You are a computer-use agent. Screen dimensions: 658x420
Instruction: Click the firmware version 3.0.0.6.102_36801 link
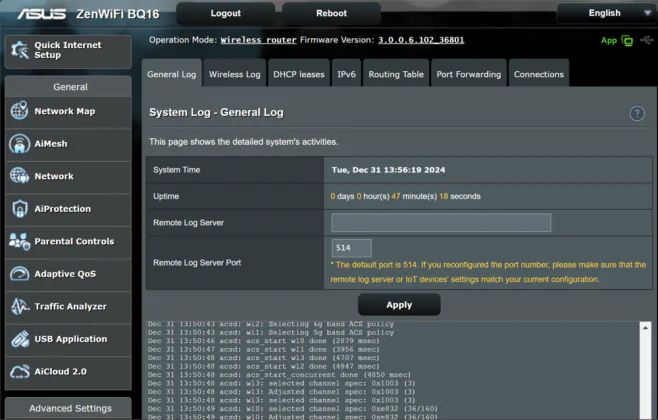[x=421, y=40]
